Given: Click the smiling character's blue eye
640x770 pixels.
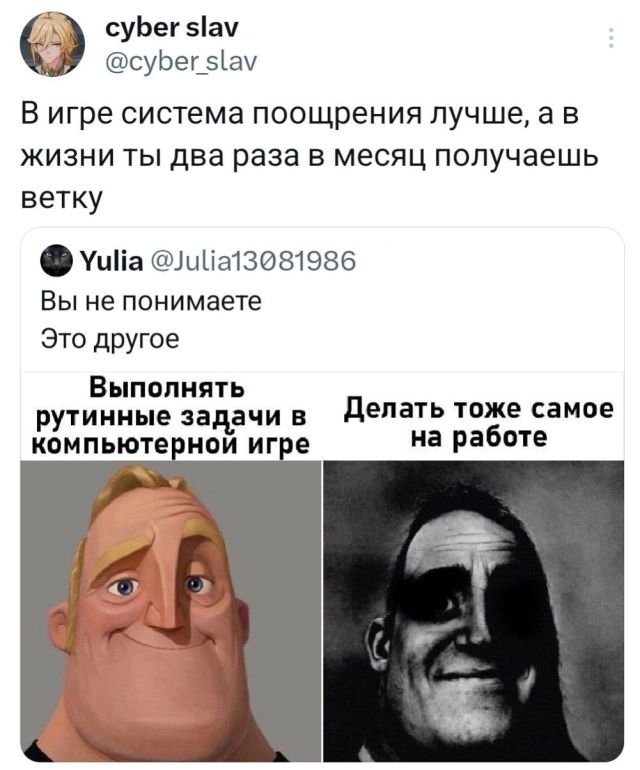Looking at the screenshot, I should [124, 587].
